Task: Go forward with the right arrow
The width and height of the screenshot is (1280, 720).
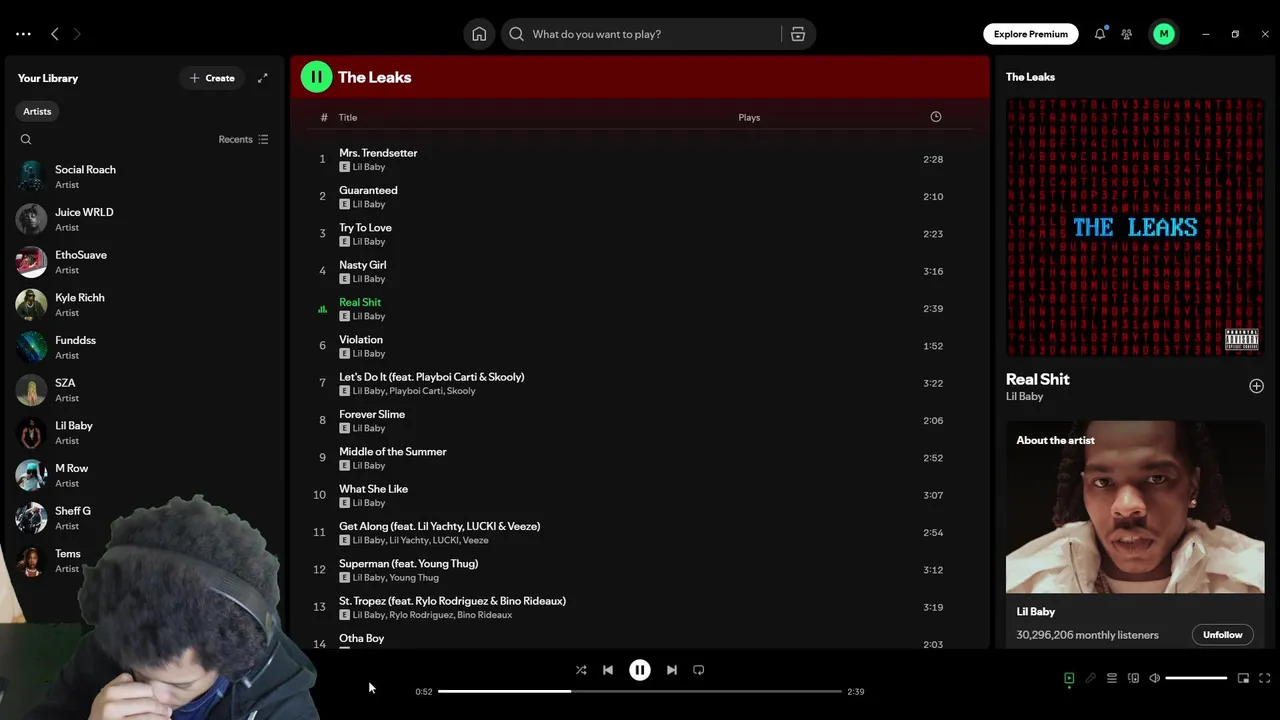Action: [x=77, y=34]
